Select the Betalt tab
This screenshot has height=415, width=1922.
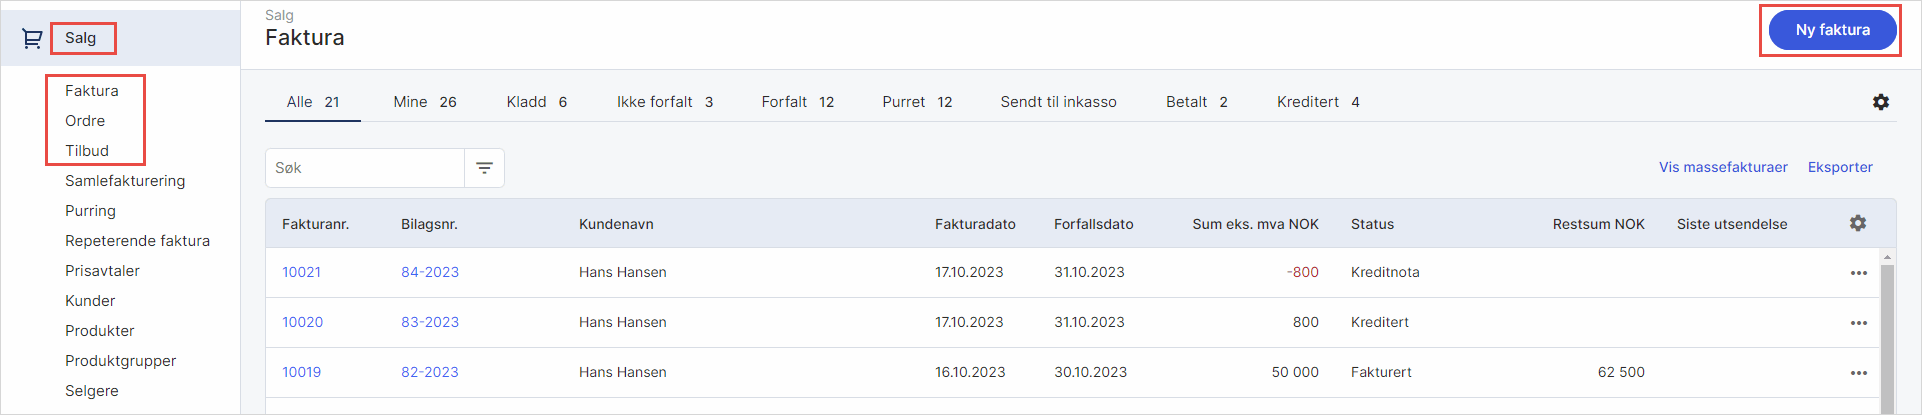pos(1196,102)
